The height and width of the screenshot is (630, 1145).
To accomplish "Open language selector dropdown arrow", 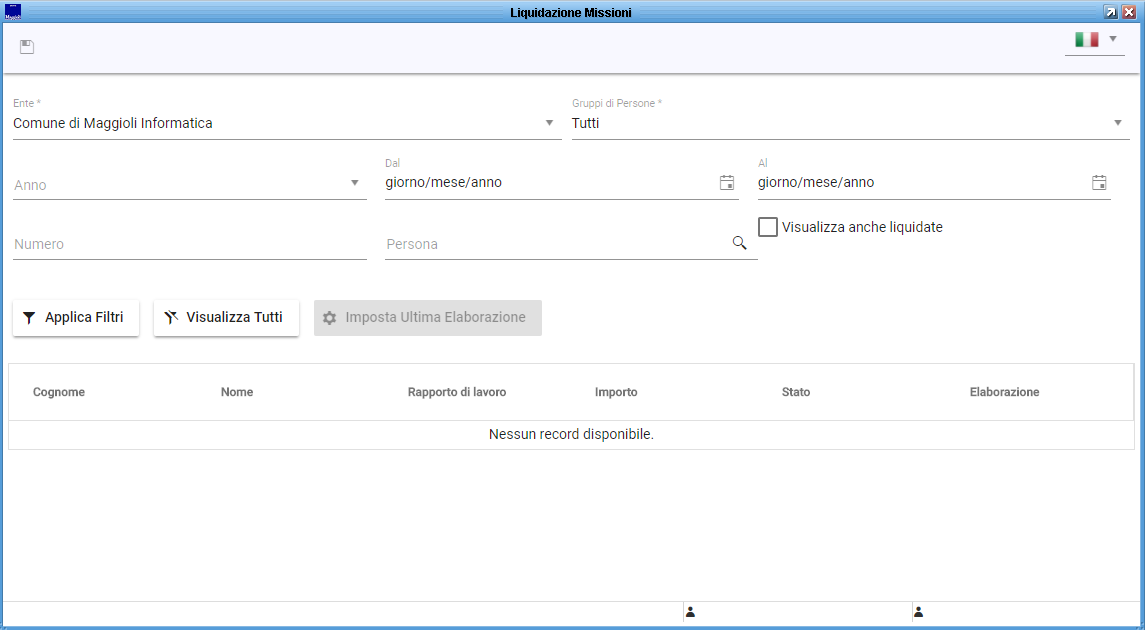I will [1113, 39].
